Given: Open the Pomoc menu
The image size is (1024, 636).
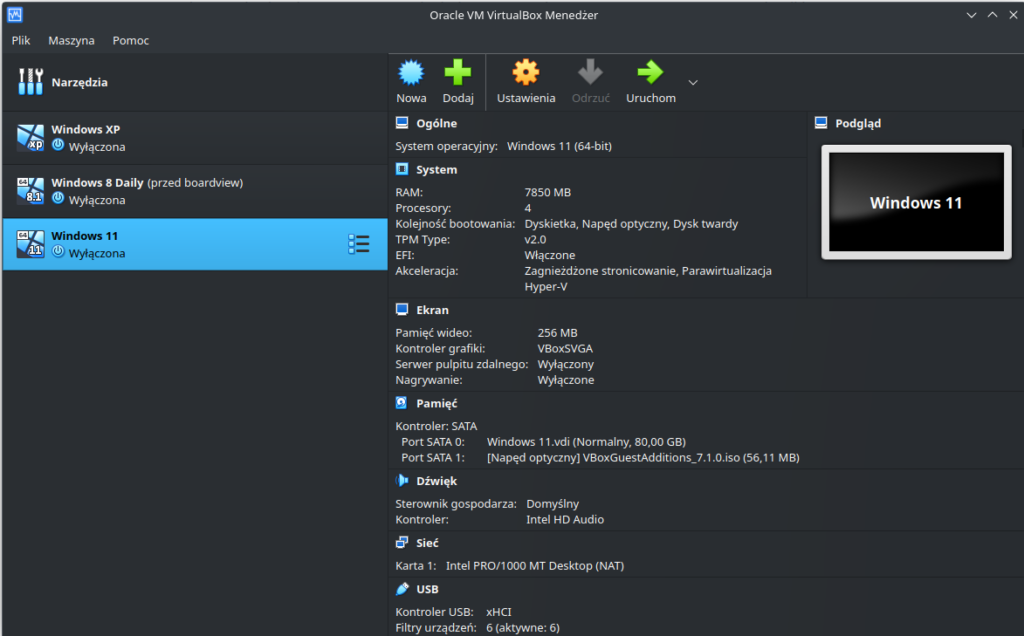Looking at the screenshot, I should (131, 40).
